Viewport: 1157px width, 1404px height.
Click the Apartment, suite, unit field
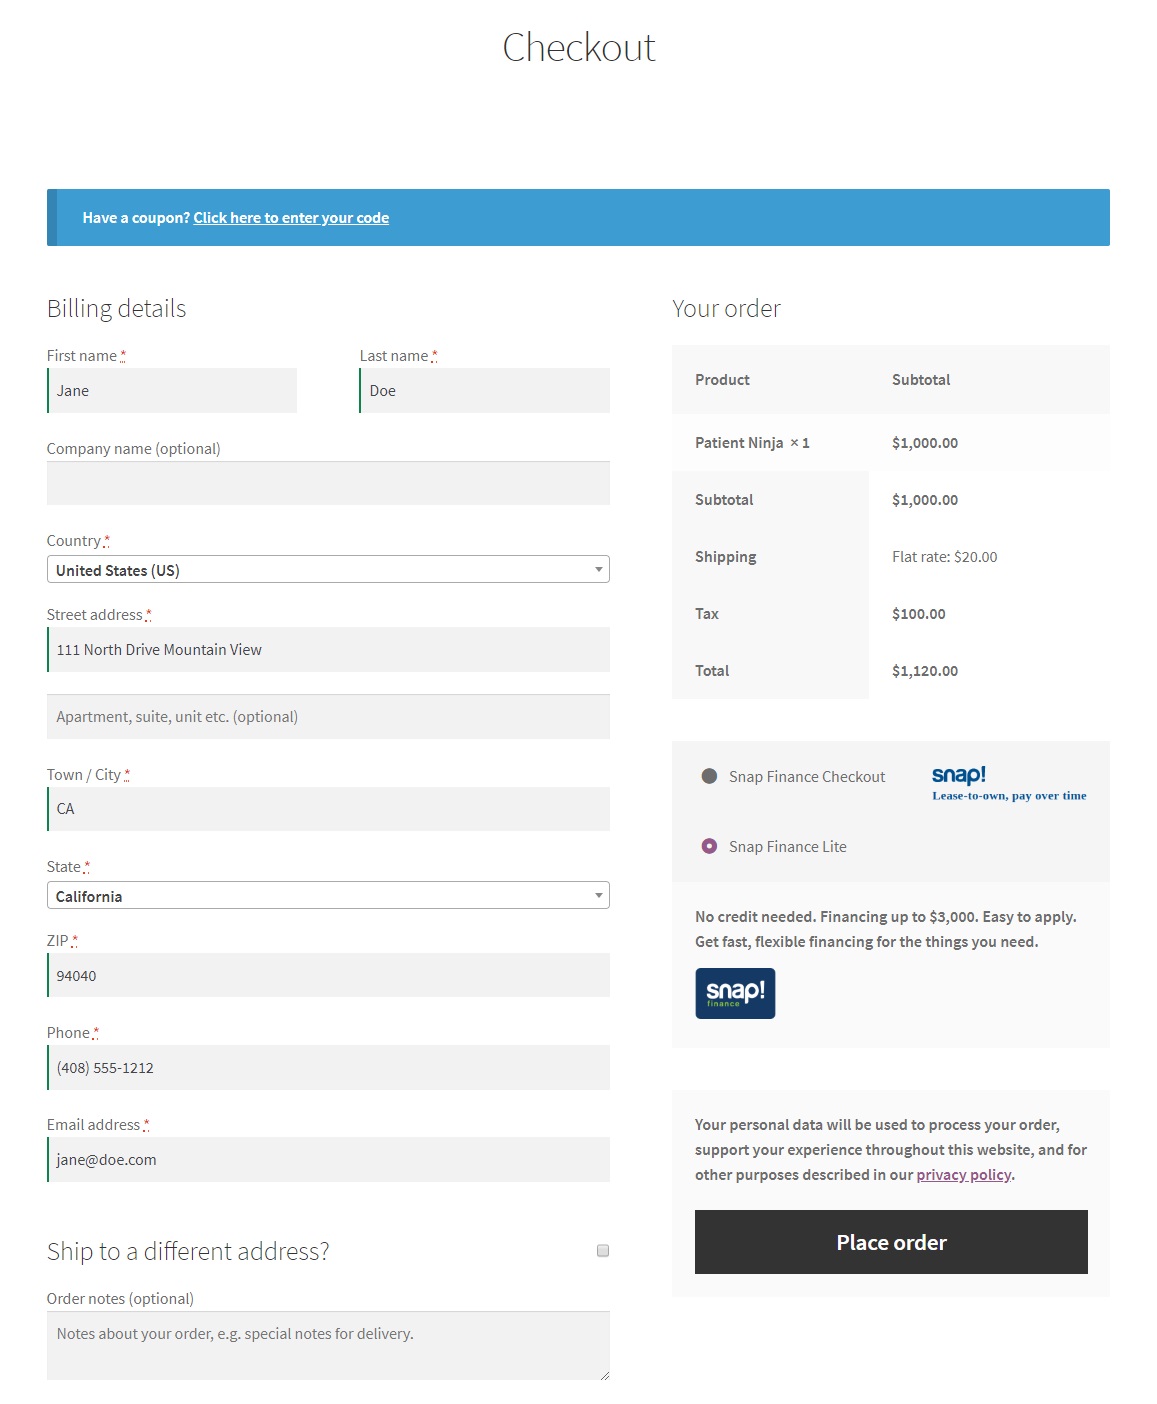pos(328,717)
